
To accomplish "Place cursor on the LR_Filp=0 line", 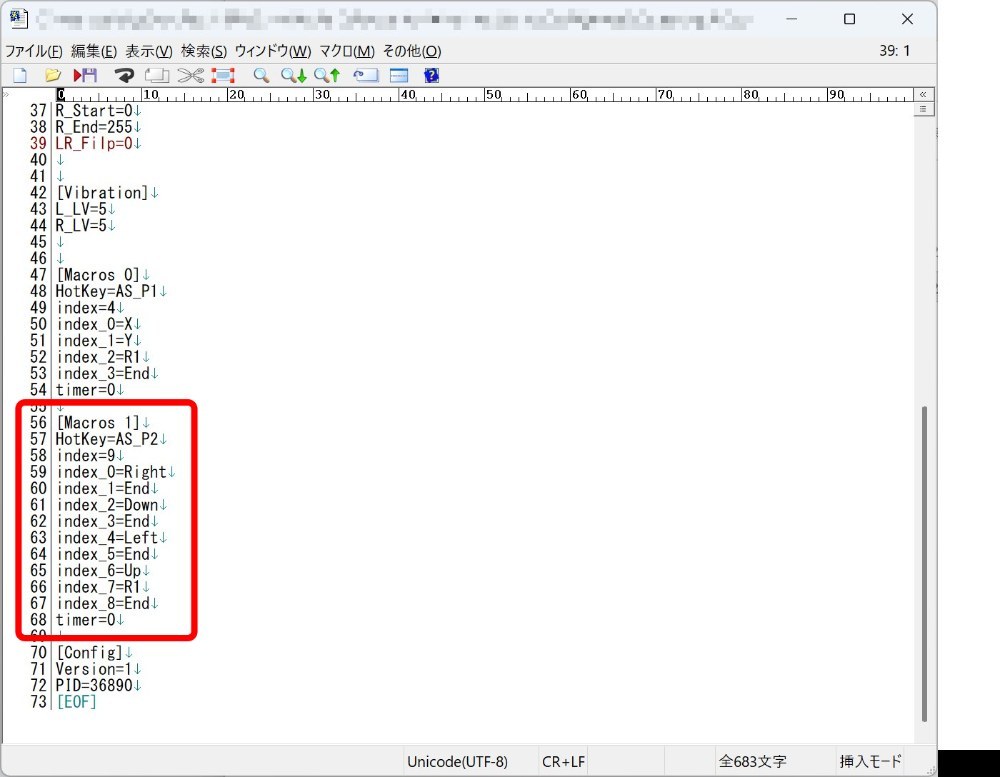I will tap(94, 144).
